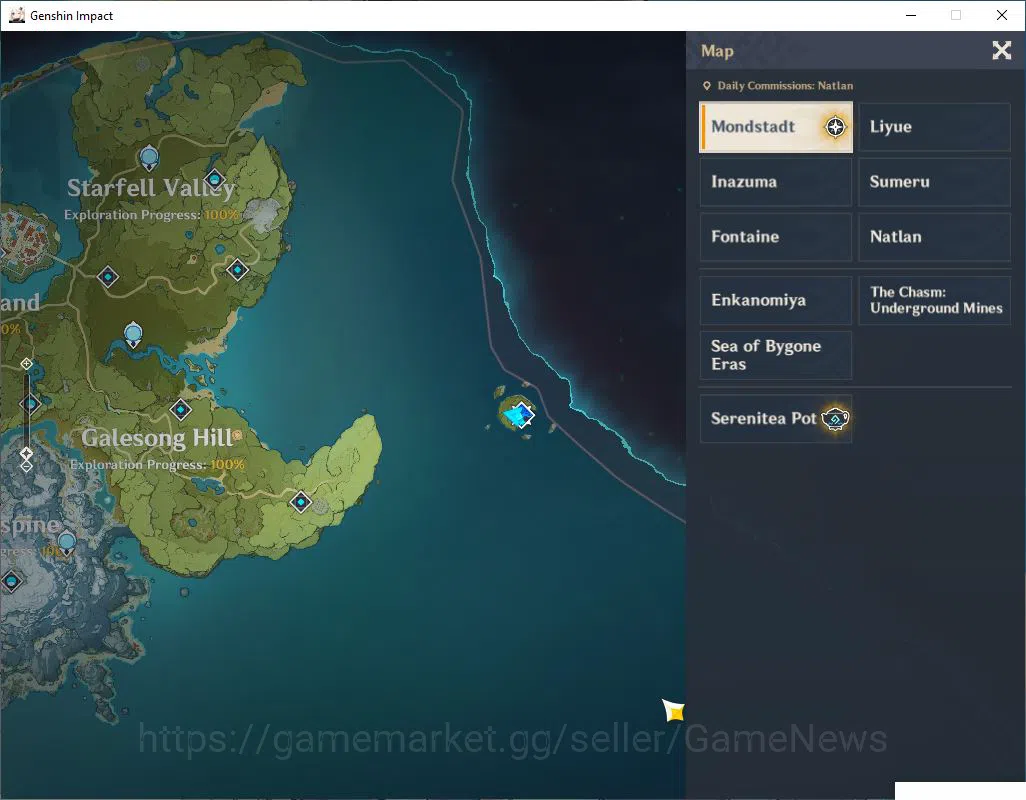Image resolution: width=1026 pixels, height=800 pixels.
Task: Select the teleport waypoint near Galesong Hill label
Action: [181, 410]
